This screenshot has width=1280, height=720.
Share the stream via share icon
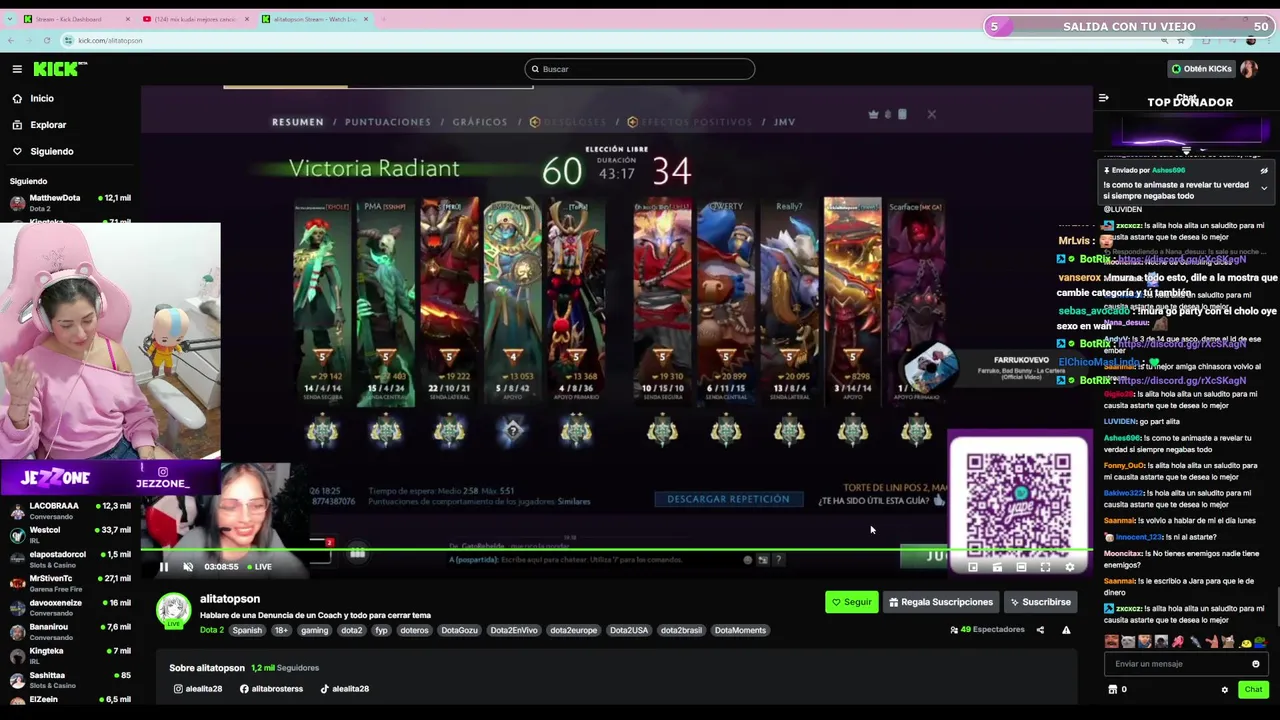coord(1040,630)
